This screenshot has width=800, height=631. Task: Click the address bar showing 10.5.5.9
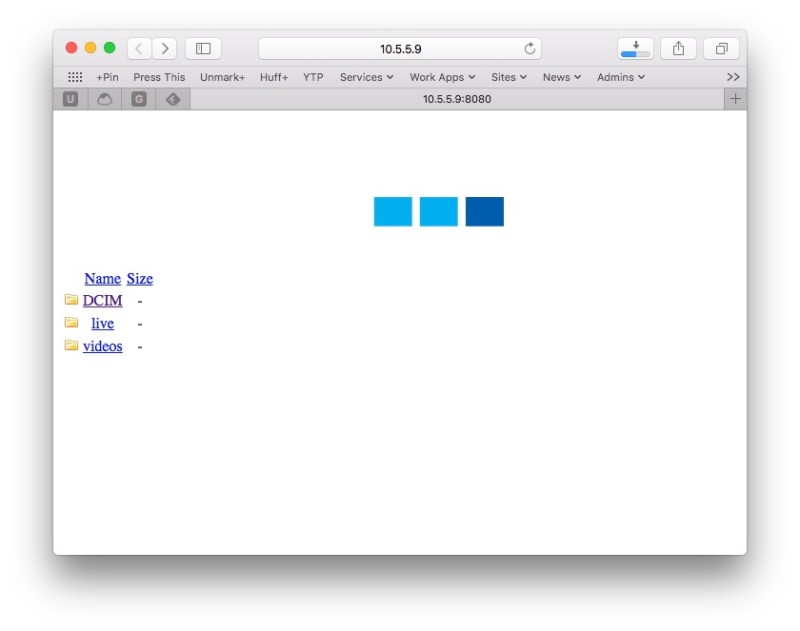pyautogui.click(x=399, y=47)
